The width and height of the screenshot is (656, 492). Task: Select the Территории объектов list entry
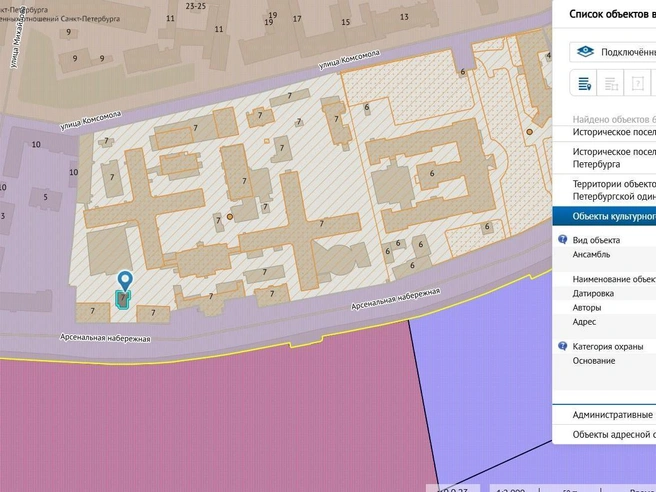click(x=604, y=190)
